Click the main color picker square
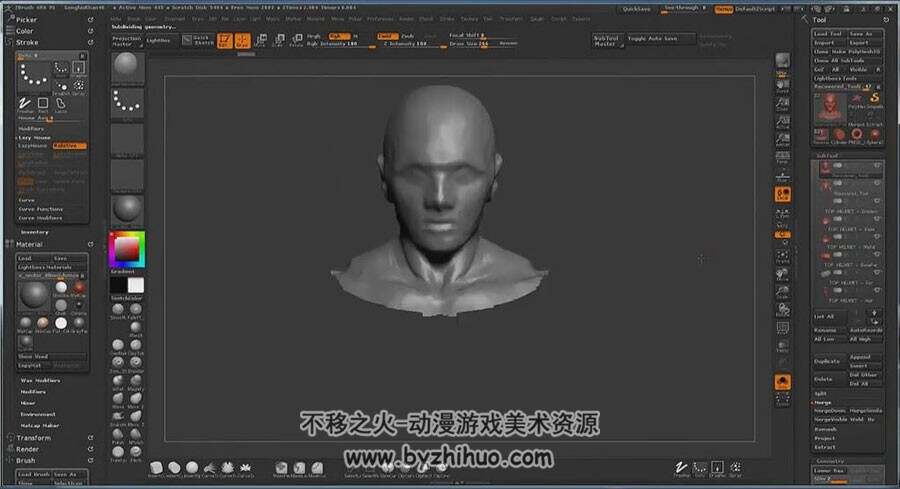The width and height of the screenshot is (900, 489). [x=127, y=249]
